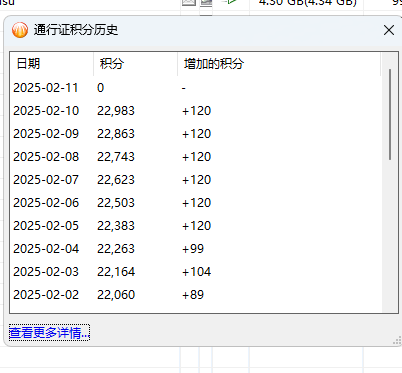The image size is (402, 373).
Task: Close the 通行证积分历史 dialog
Action: pos(389,30)
